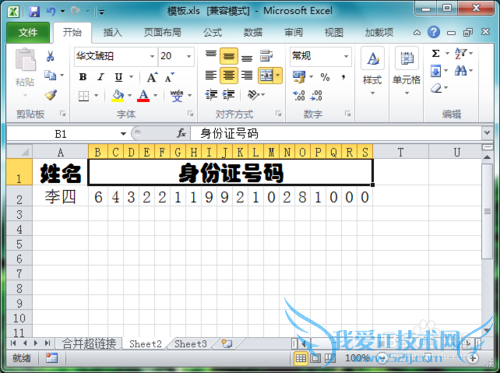Toggle middle vertical alignment
Screen dimensions: 500x373
pyautogui.click(x=229, y=56)
